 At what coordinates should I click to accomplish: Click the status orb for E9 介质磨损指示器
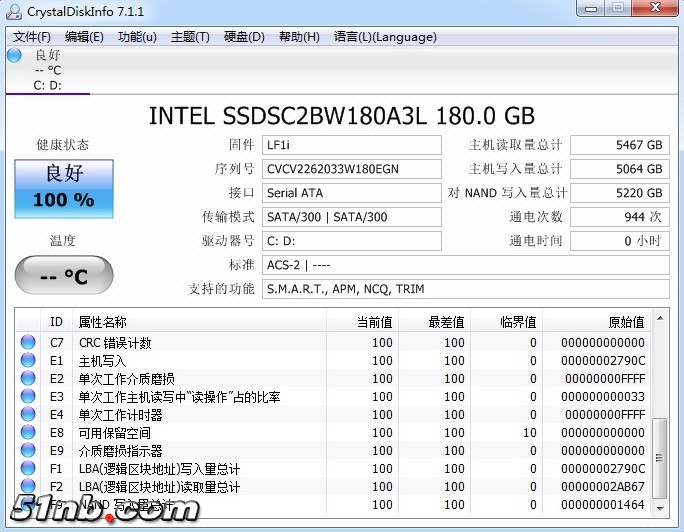(x=28, y=451)
